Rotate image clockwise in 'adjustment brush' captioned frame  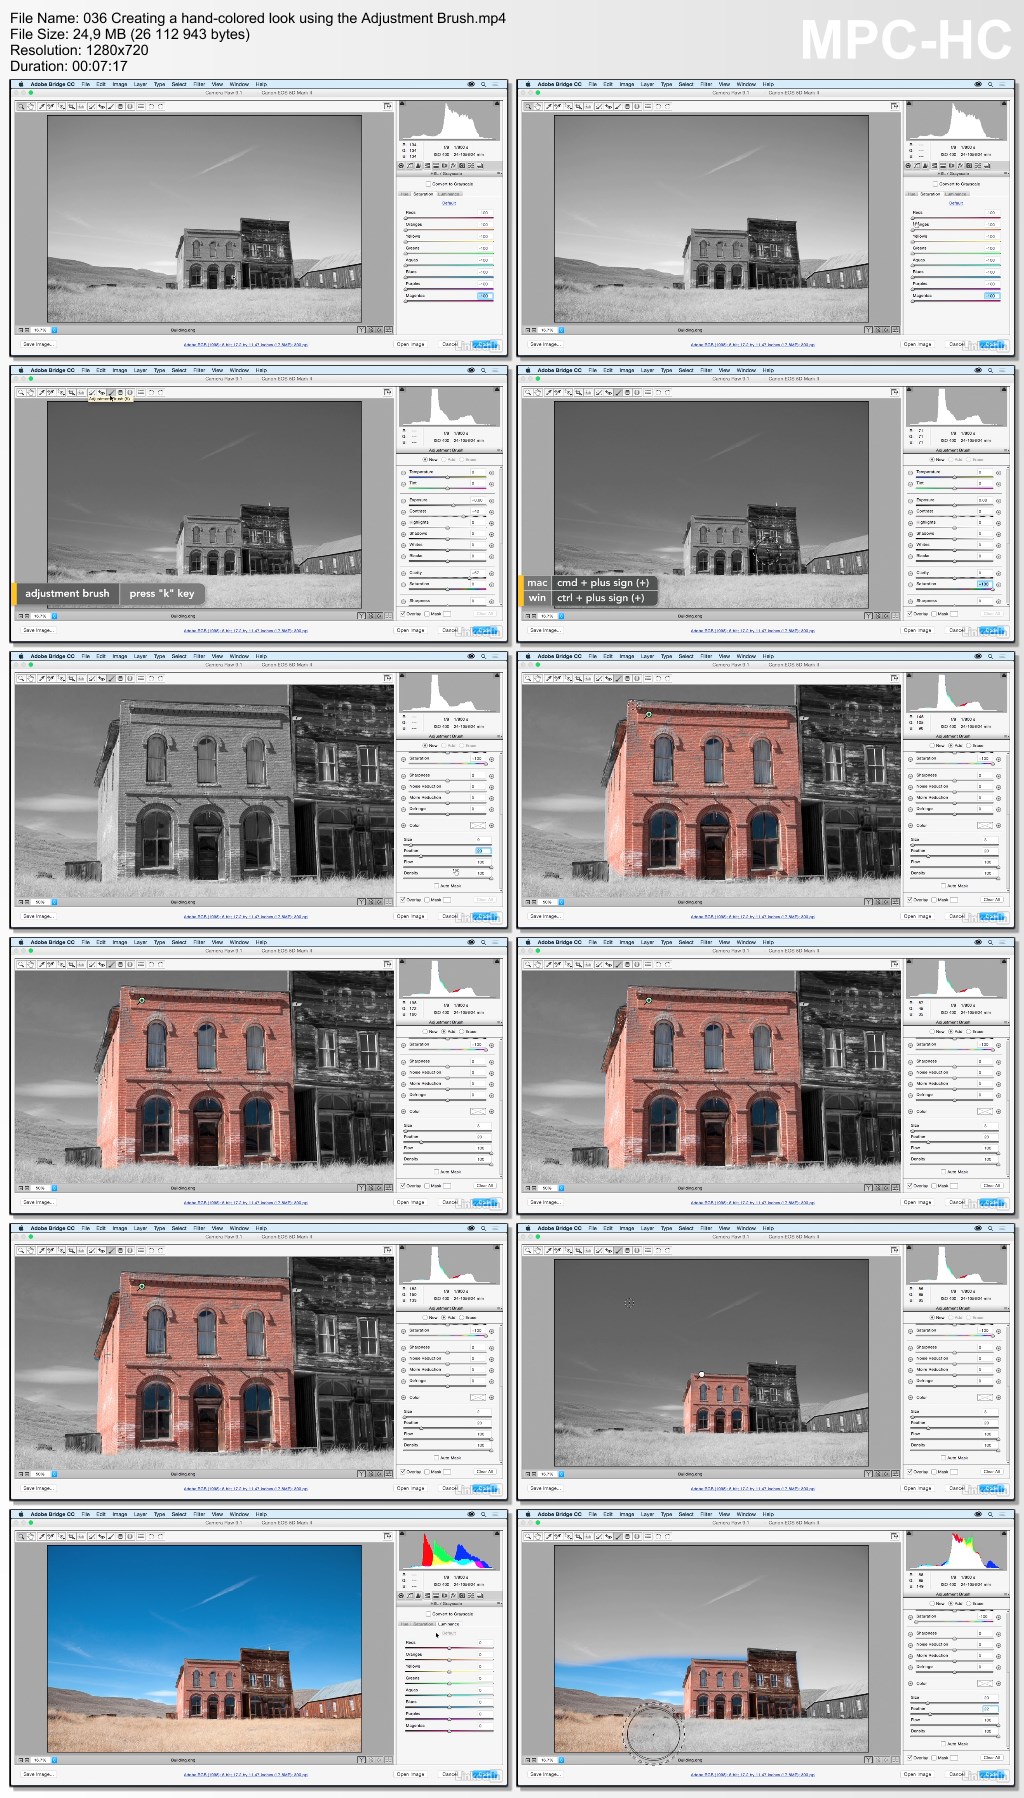click(x=161, y=392)
